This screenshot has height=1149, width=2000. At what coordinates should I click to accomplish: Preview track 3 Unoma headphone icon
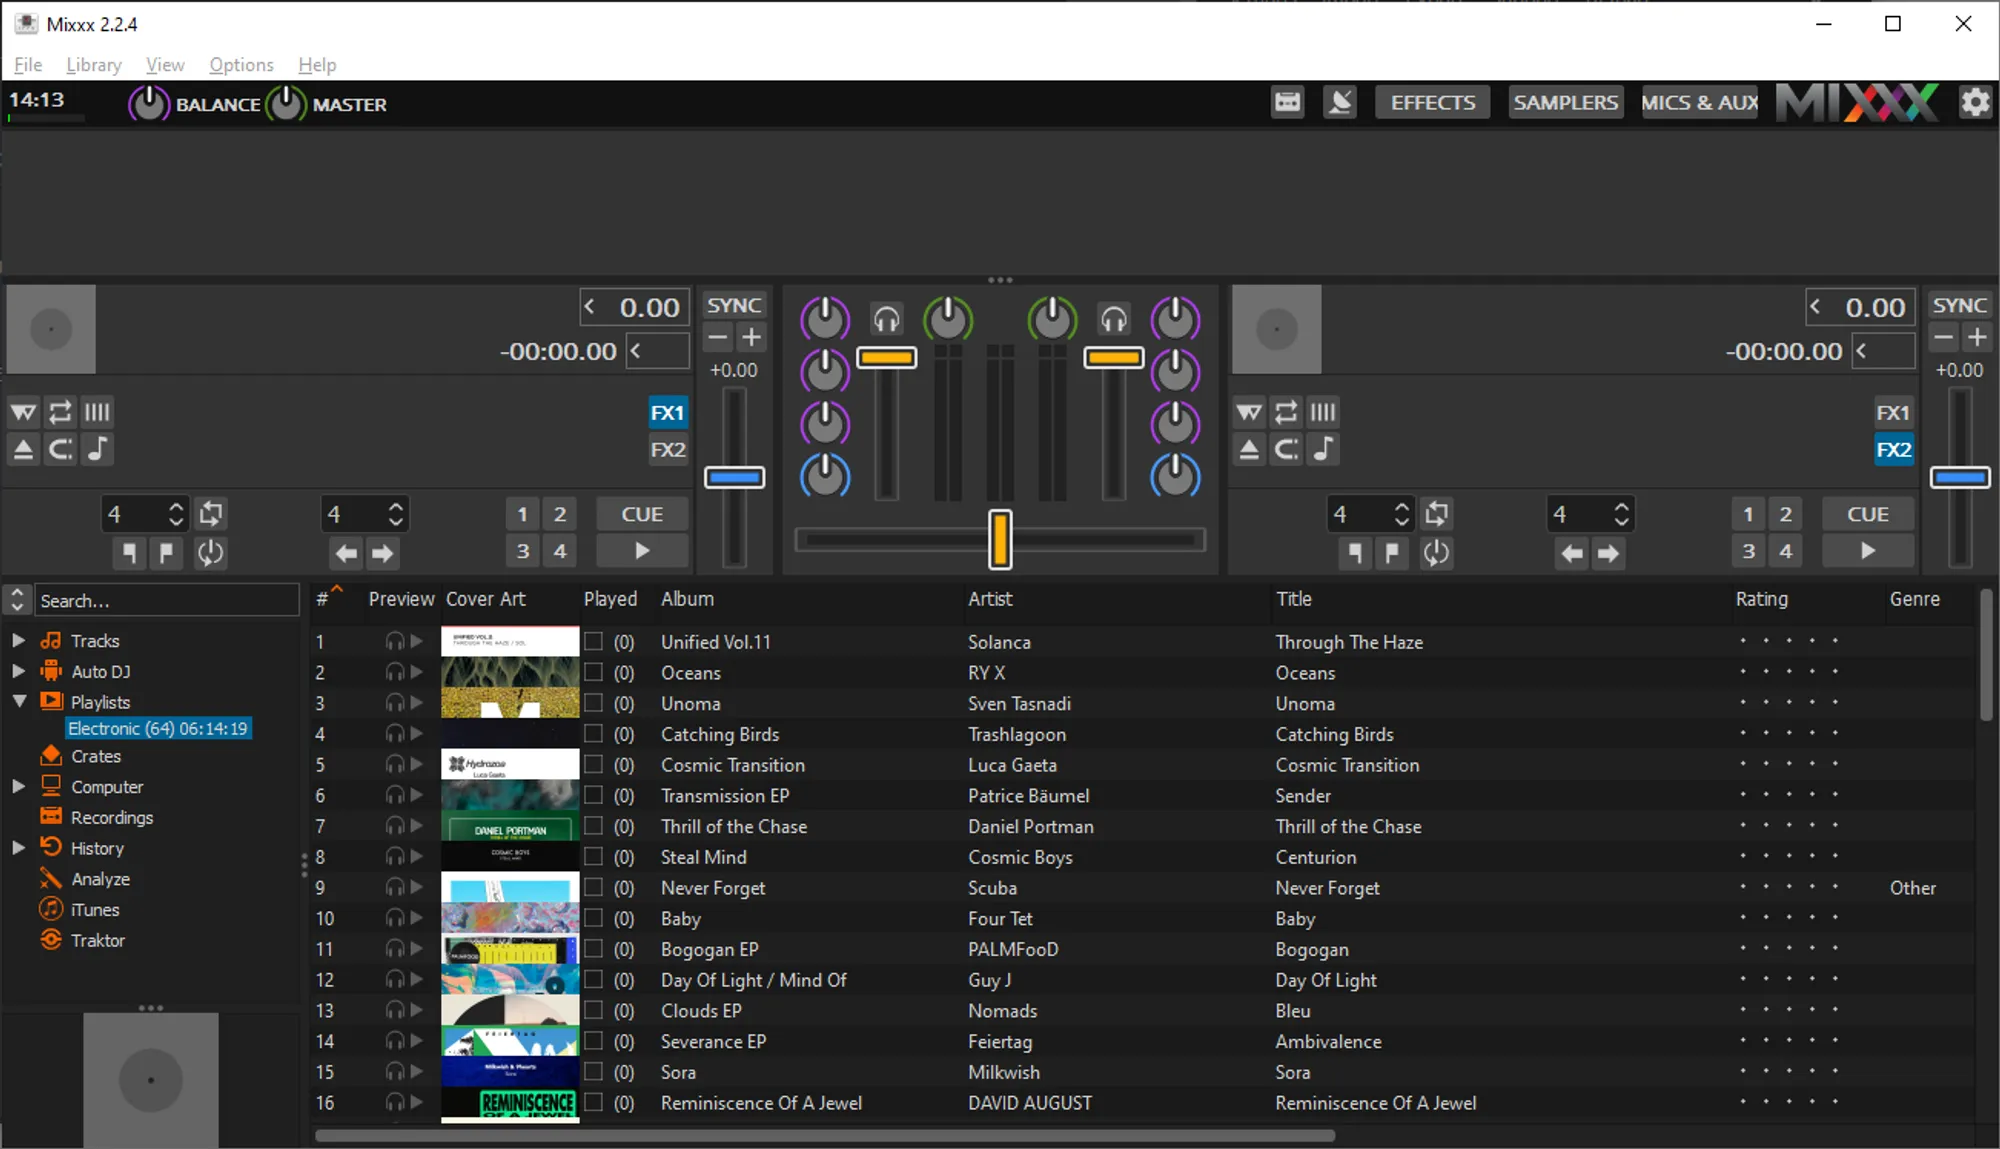coord(394,703)
